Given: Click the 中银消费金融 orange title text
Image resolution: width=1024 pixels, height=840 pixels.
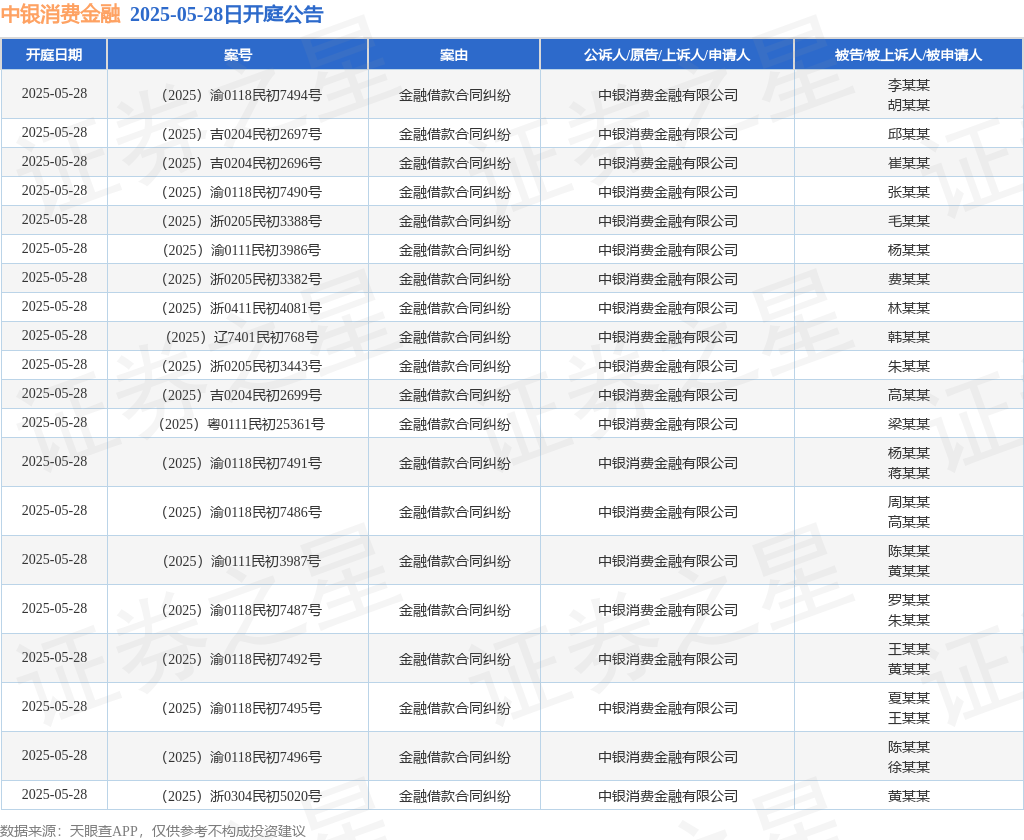Looking at the screenshot, I should pos(61,14).
